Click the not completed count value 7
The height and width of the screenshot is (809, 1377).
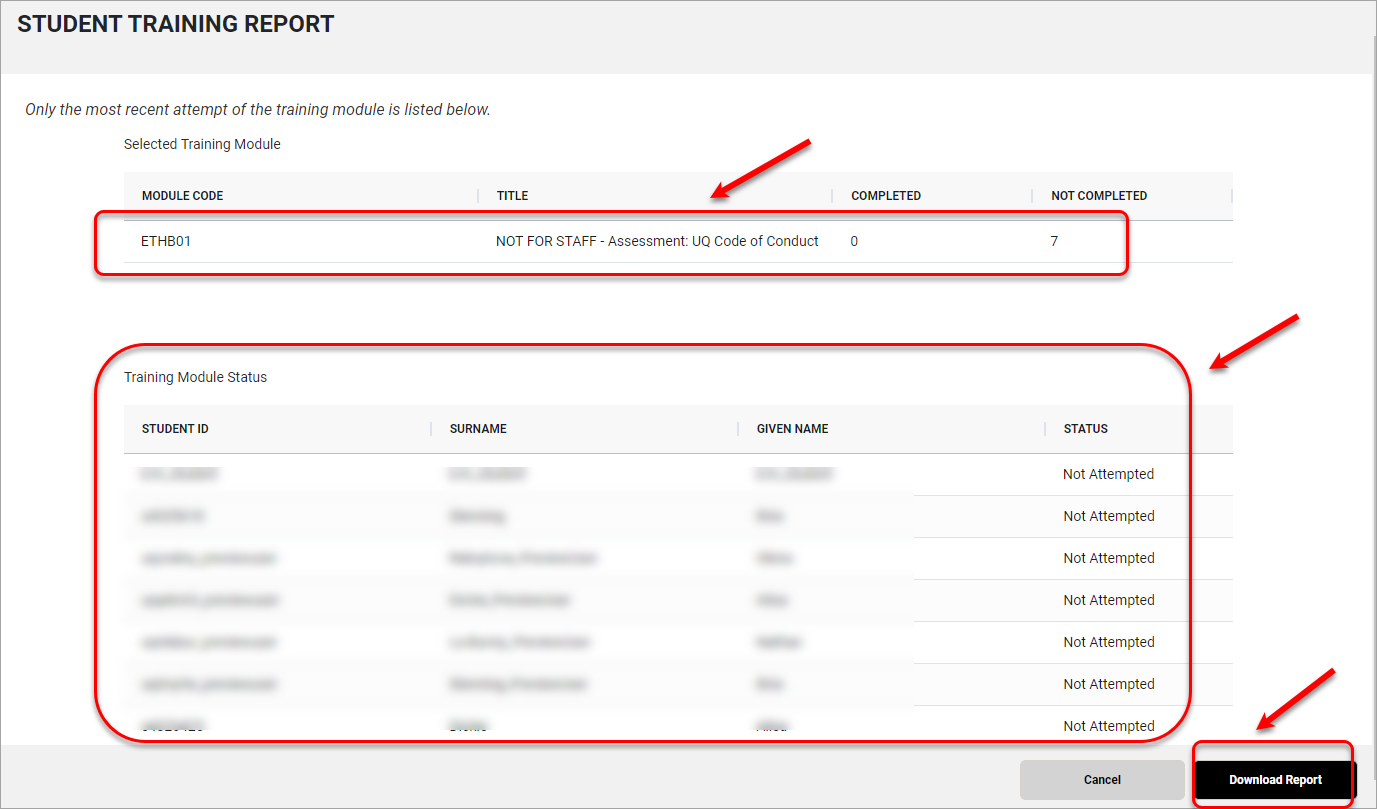pos(1054,241)
